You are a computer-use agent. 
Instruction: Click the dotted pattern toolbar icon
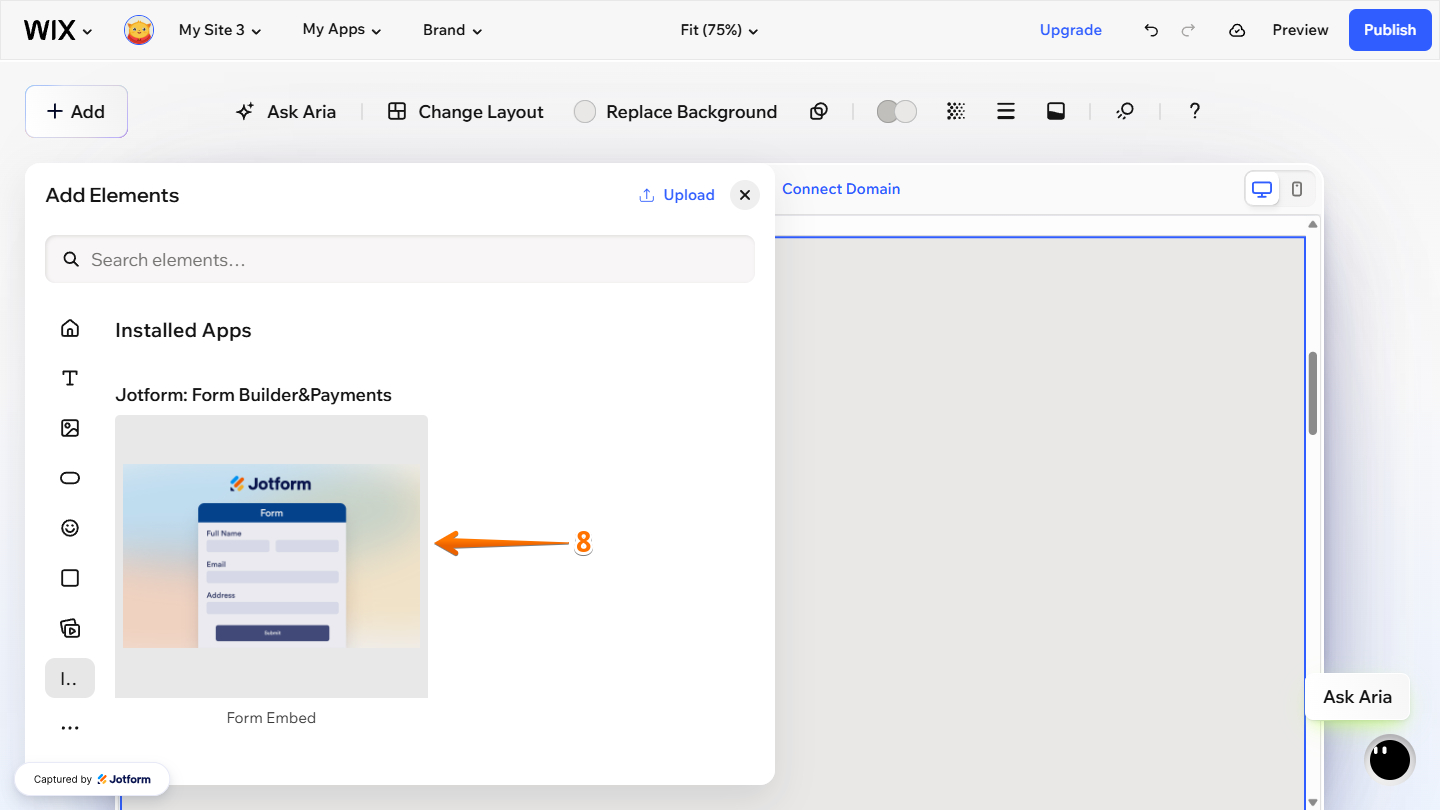(x=956, y=112)
